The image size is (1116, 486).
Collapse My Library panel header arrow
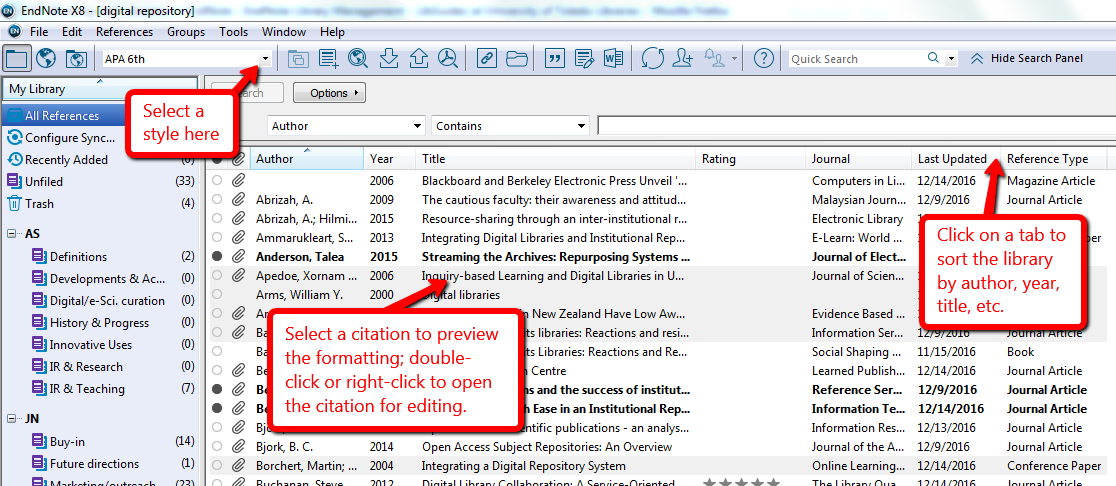[100, 81]
